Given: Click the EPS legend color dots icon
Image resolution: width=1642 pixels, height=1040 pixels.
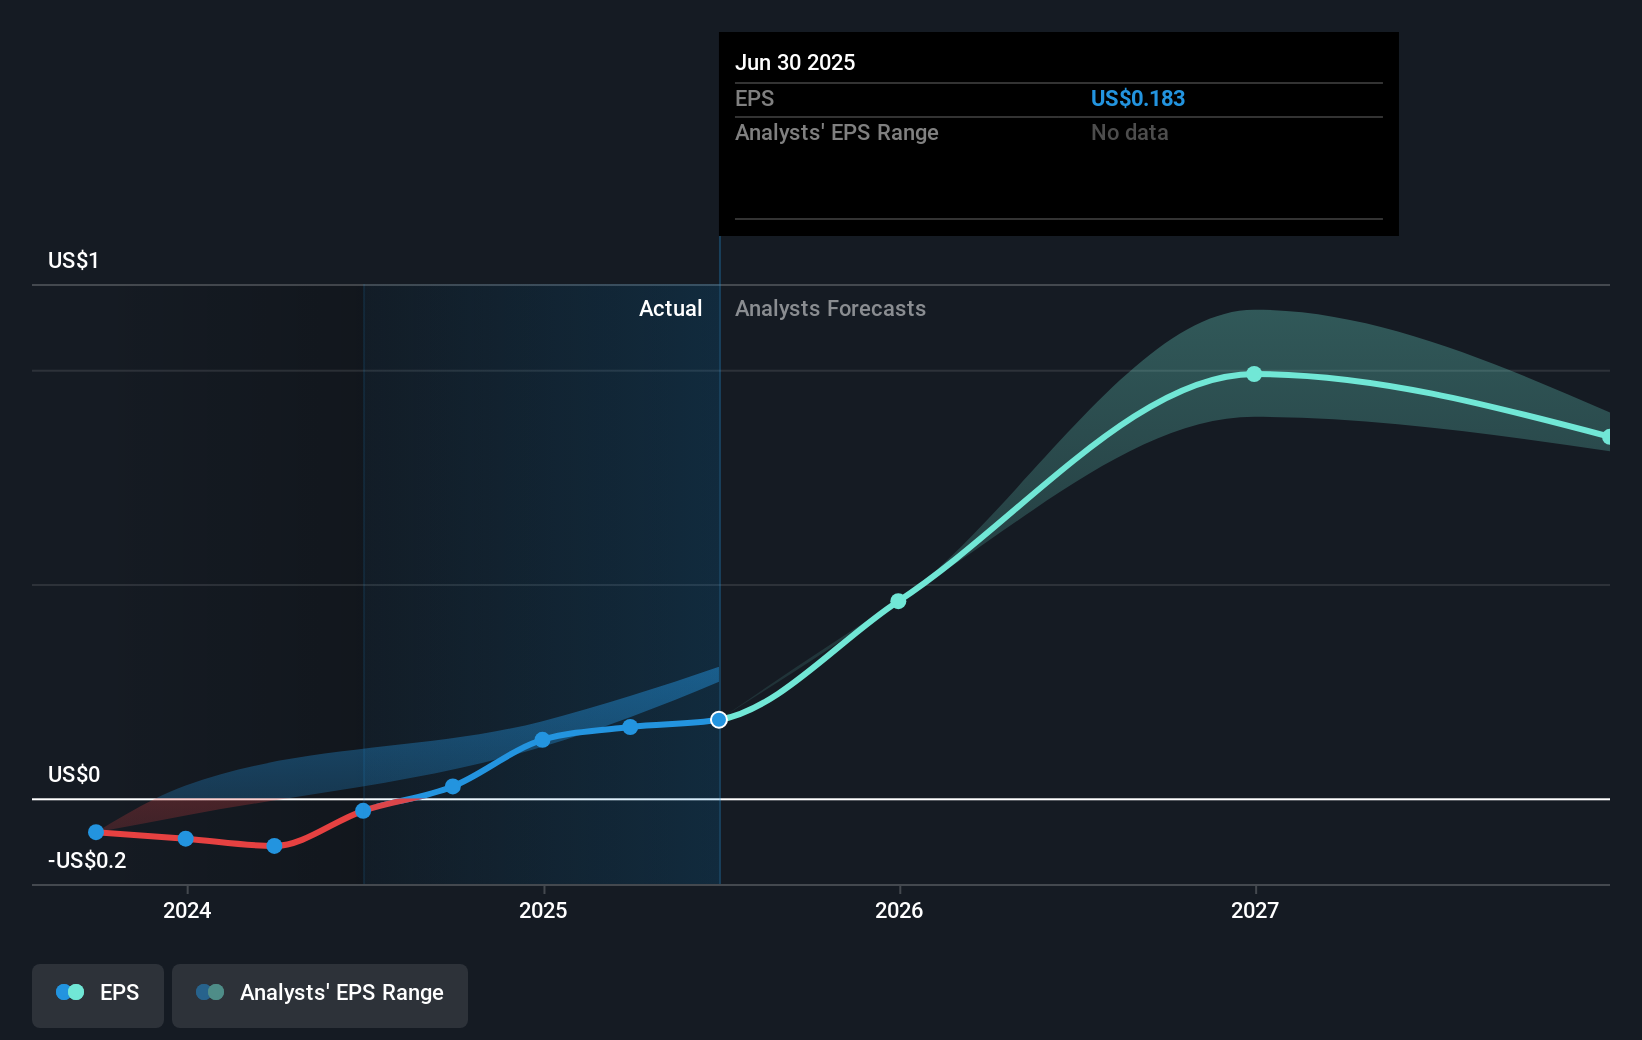Looking at the screenshot, I should (x=70, y=992).
